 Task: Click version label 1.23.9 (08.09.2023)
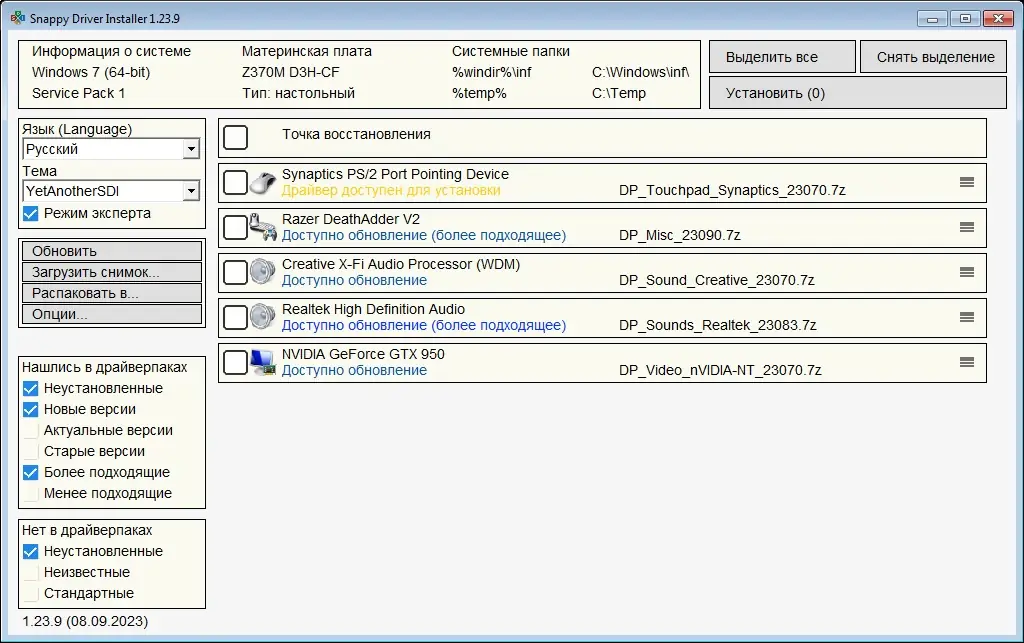[x=85, y=621]
